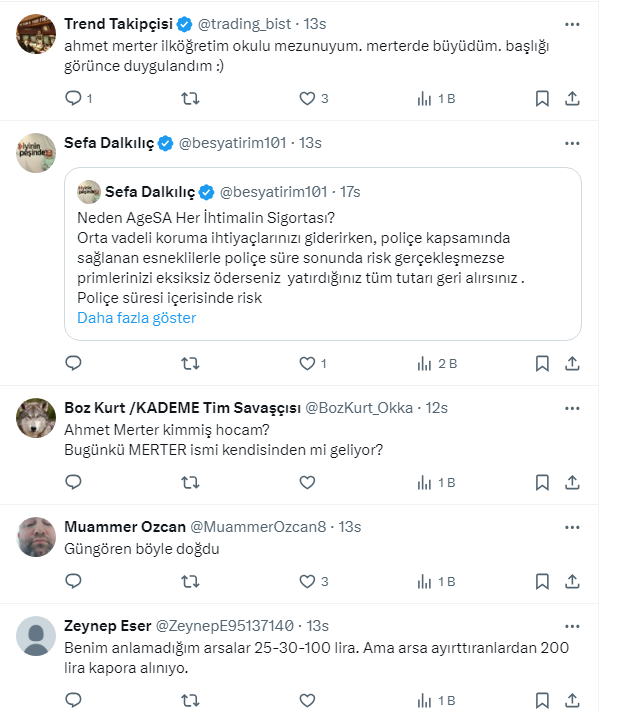Screen dimensions: 617x711
Task: Bookmark Zeynep Eser's tweet
Action: [541, 700]
